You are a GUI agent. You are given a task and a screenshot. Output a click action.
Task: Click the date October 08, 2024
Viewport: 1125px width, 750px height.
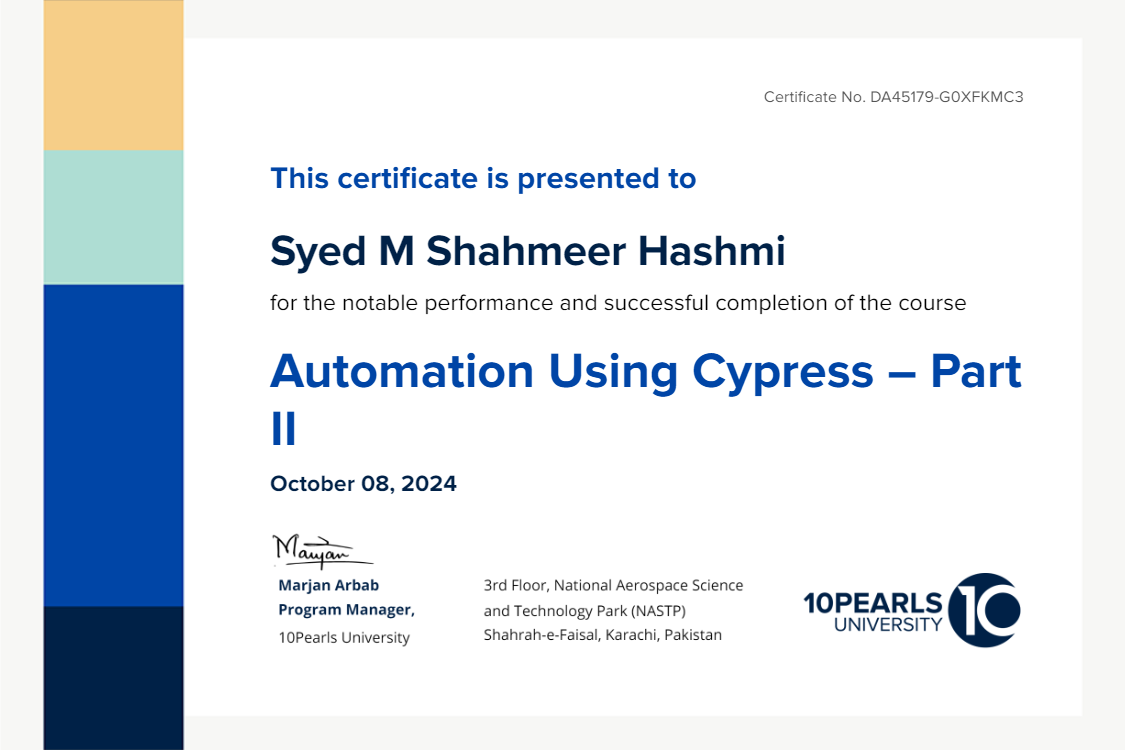point(363,484)
